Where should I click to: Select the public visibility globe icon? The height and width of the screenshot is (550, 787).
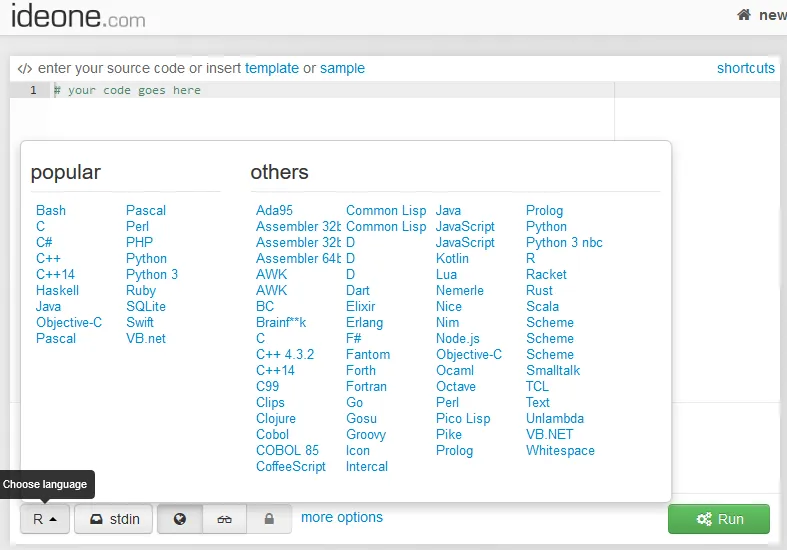coord(180,519)
